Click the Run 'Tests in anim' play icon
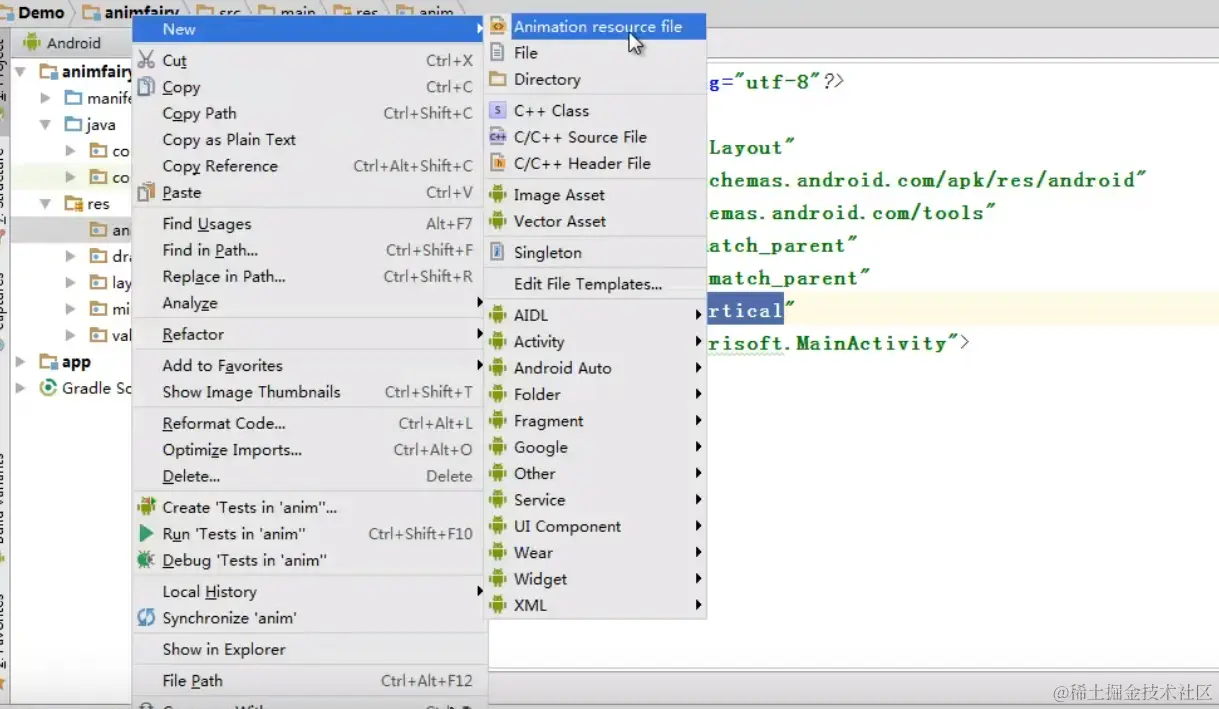The height and width of the screenshot is (709, 1219). point(147,534)
